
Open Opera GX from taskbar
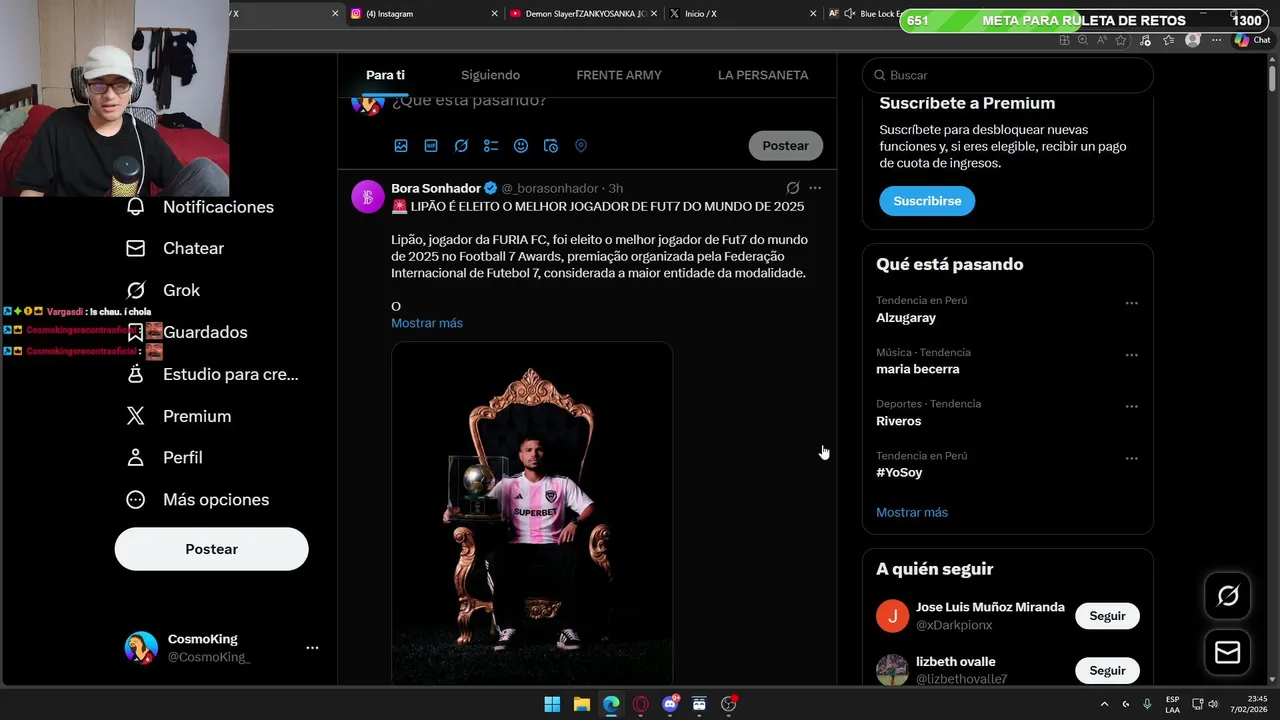click(x=640, y=704)
